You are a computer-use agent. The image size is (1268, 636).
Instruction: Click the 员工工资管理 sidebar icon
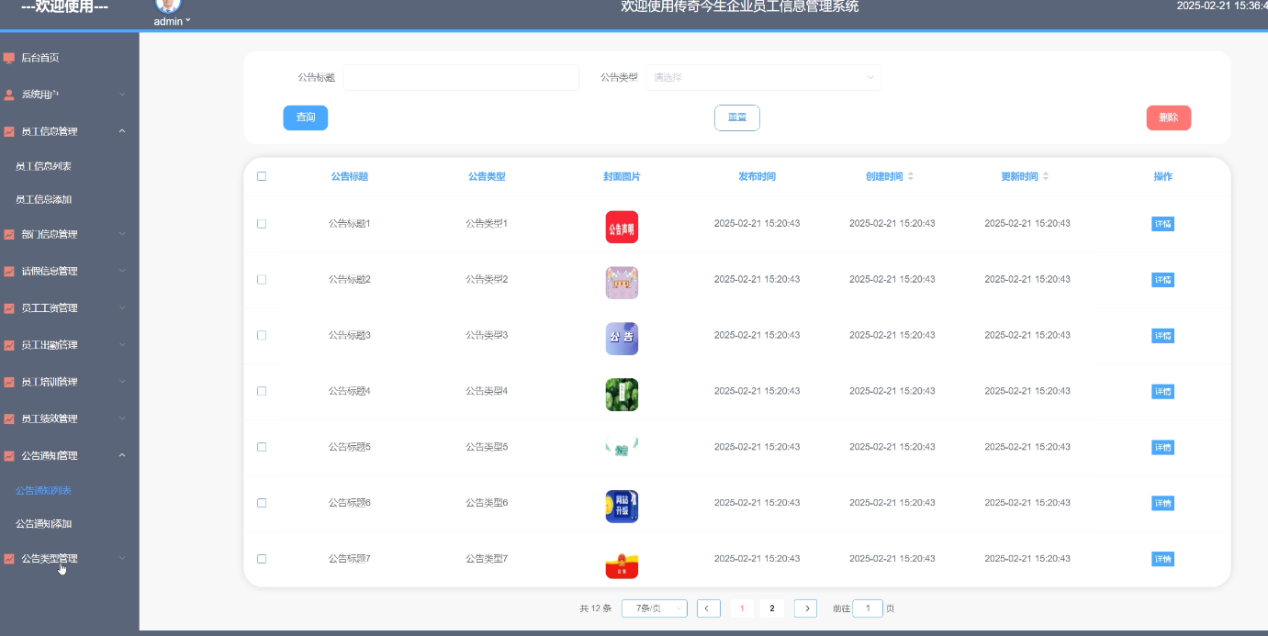pyautogui.click(x=9, y=309)
